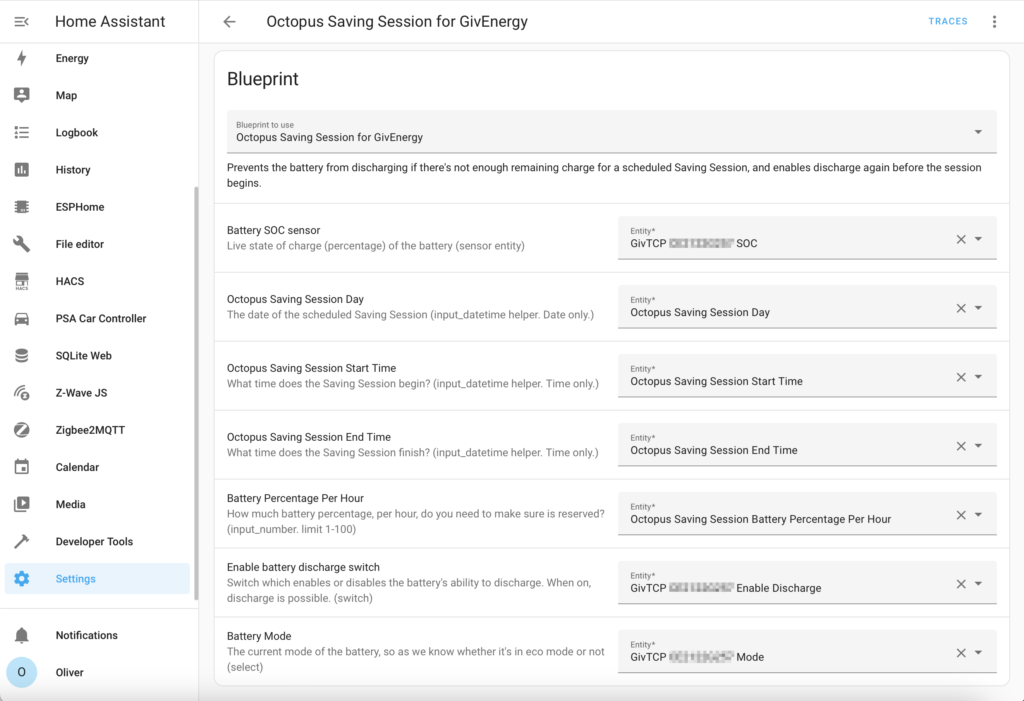Screen dimensions: 1024x701
Task: Open Oliver's user profile
Action: (97, 672)
